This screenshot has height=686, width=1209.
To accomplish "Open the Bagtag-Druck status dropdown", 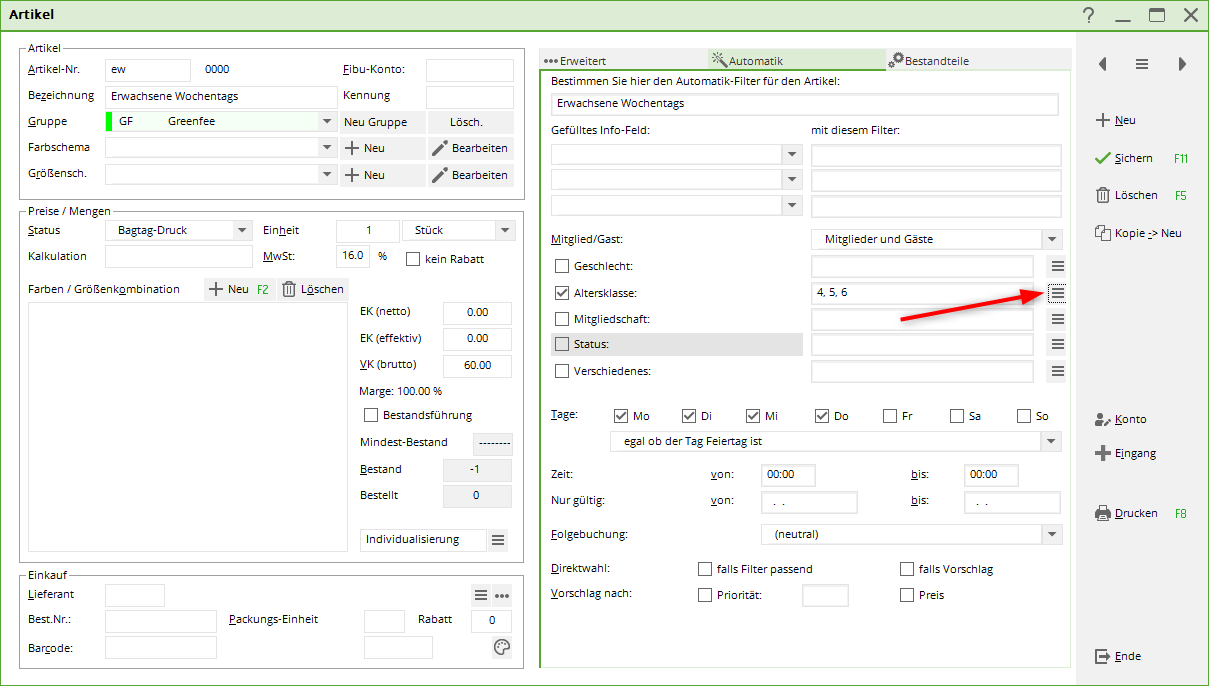I will coord(241,231).
